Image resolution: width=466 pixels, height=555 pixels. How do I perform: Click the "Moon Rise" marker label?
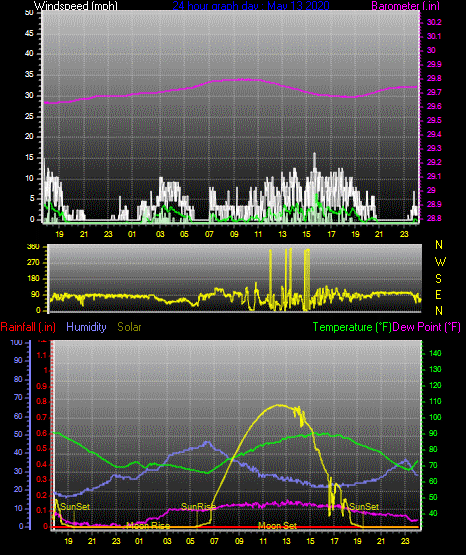coord(148,526)
